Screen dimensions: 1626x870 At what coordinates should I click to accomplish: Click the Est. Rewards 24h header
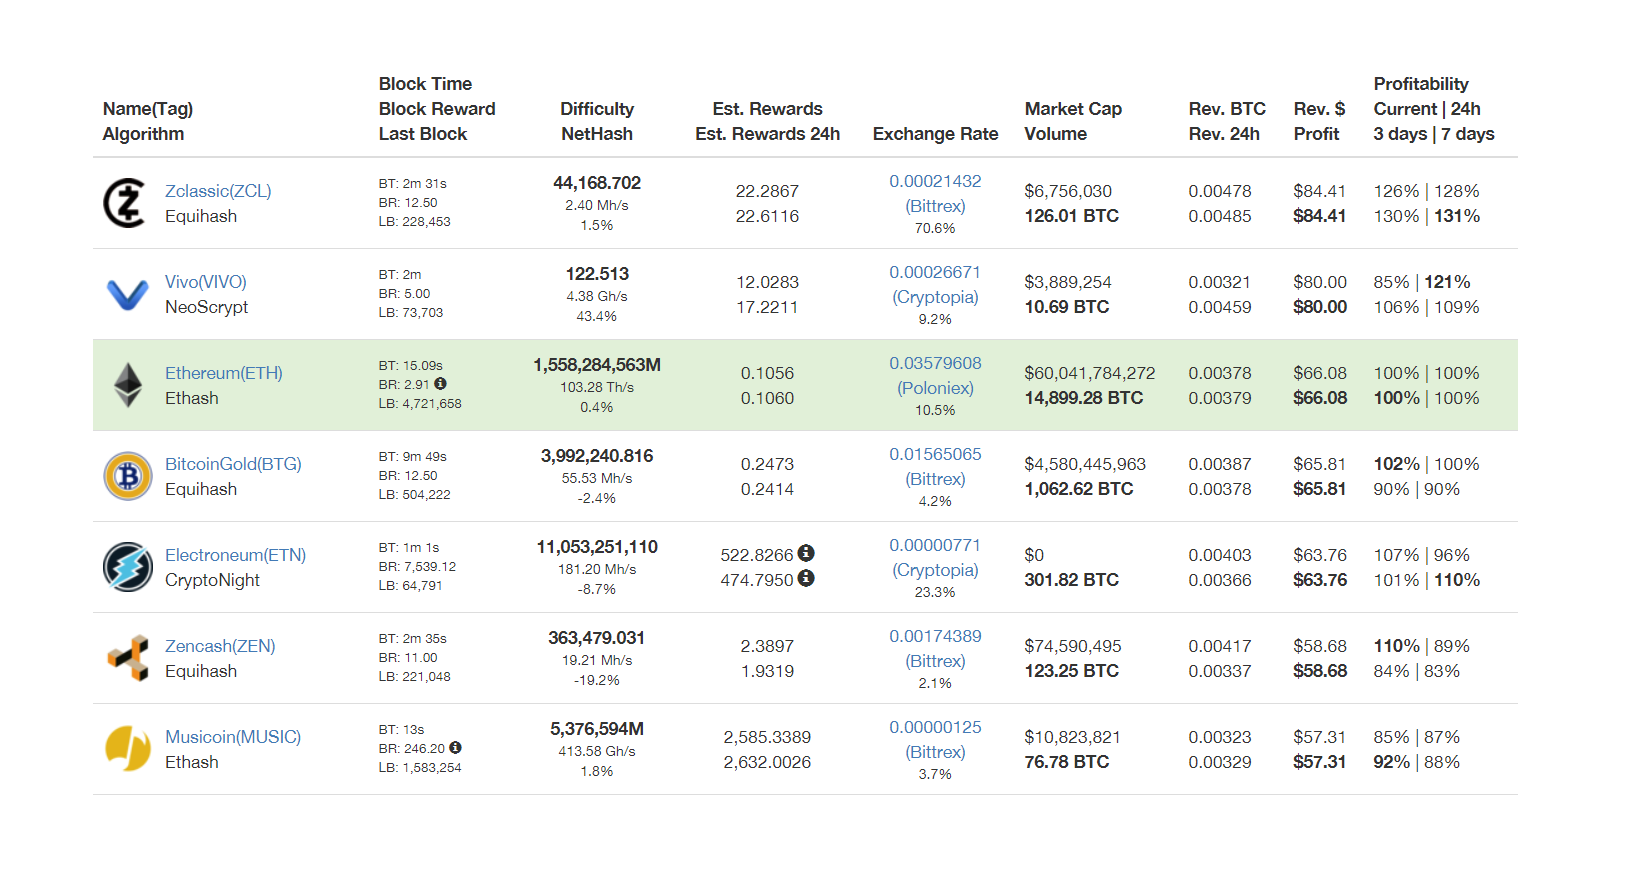[x=767, y=134]
